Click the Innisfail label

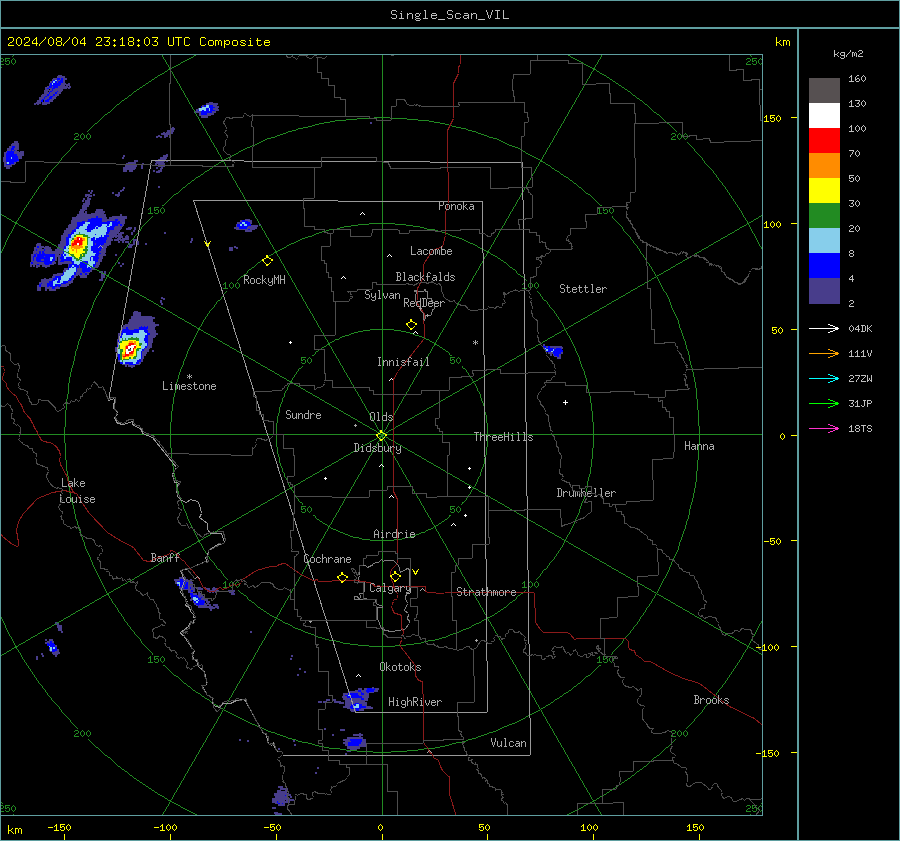403,362
